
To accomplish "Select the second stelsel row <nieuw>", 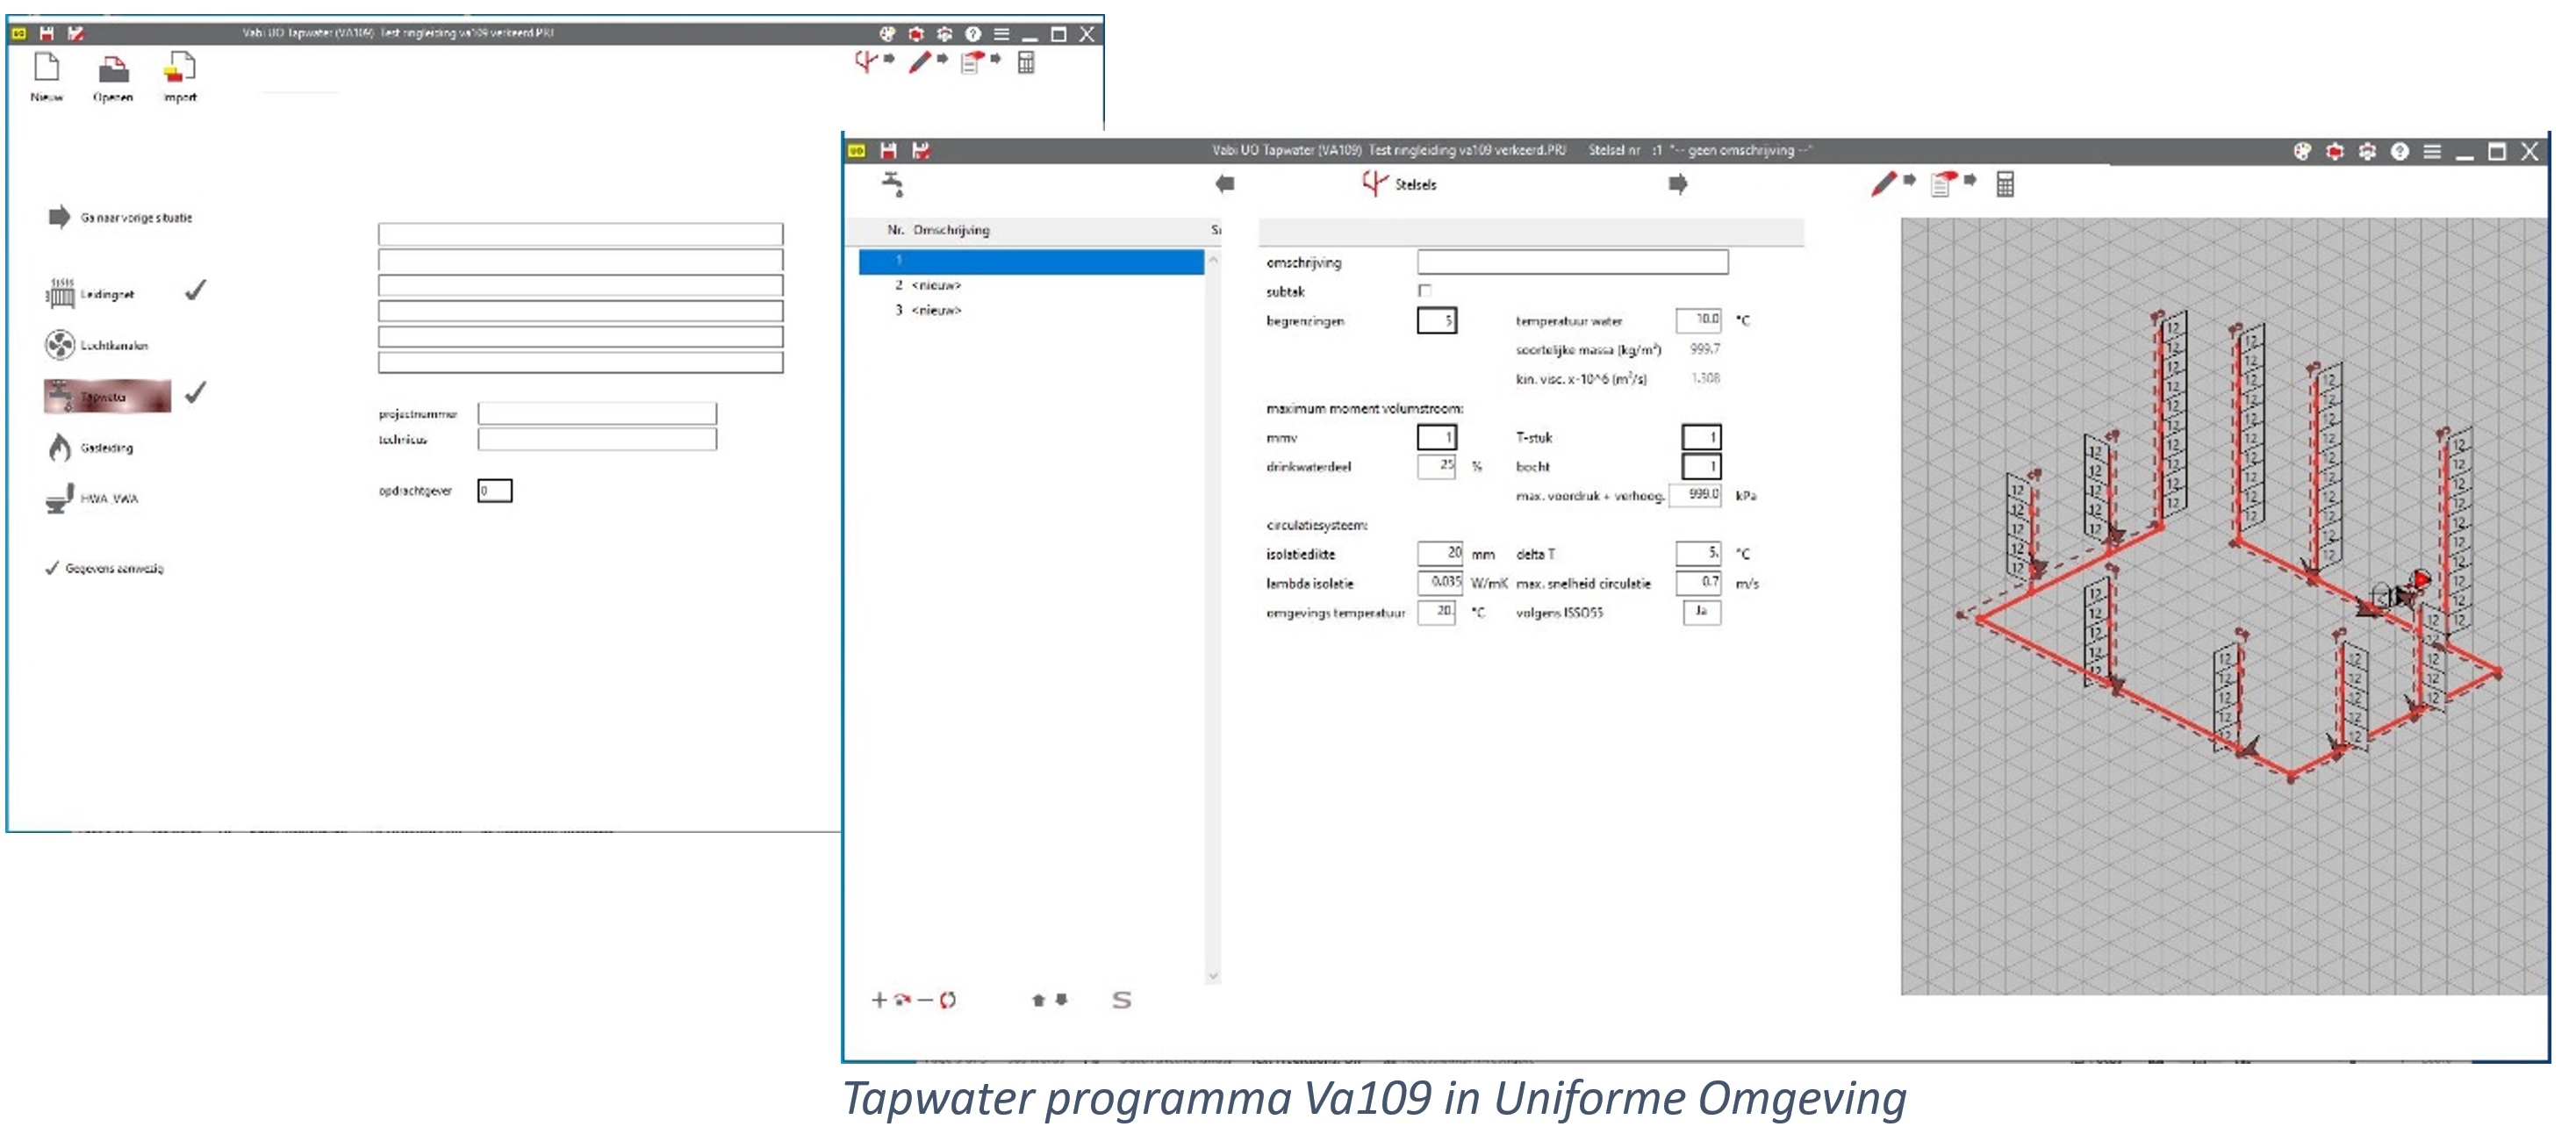I will pyautogui.click(x=935, y=285).
